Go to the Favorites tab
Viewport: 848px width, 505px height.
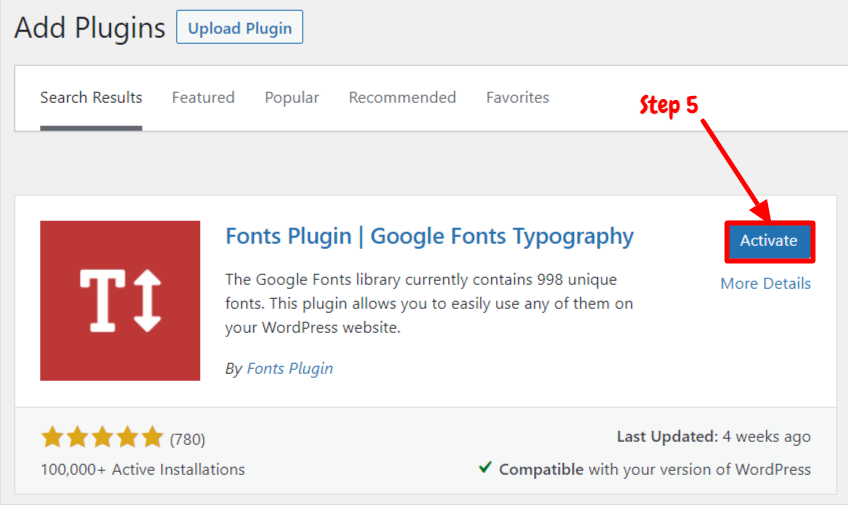[x=518, y=97]
